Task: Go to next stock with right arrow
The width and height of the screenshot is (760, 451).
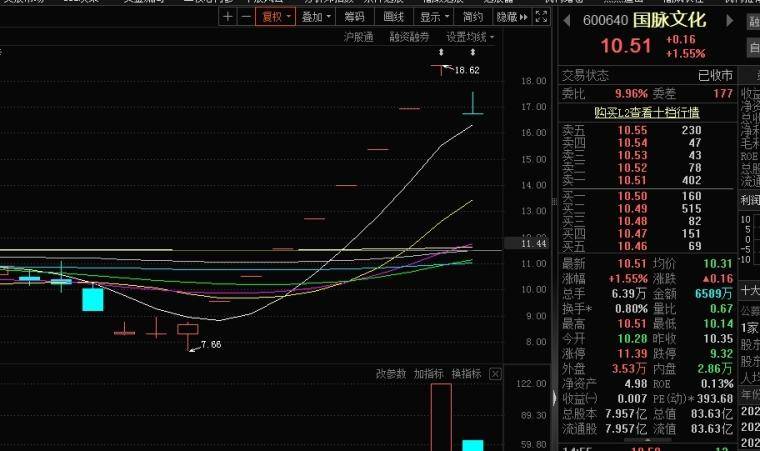Action: (x=729, y=20)
